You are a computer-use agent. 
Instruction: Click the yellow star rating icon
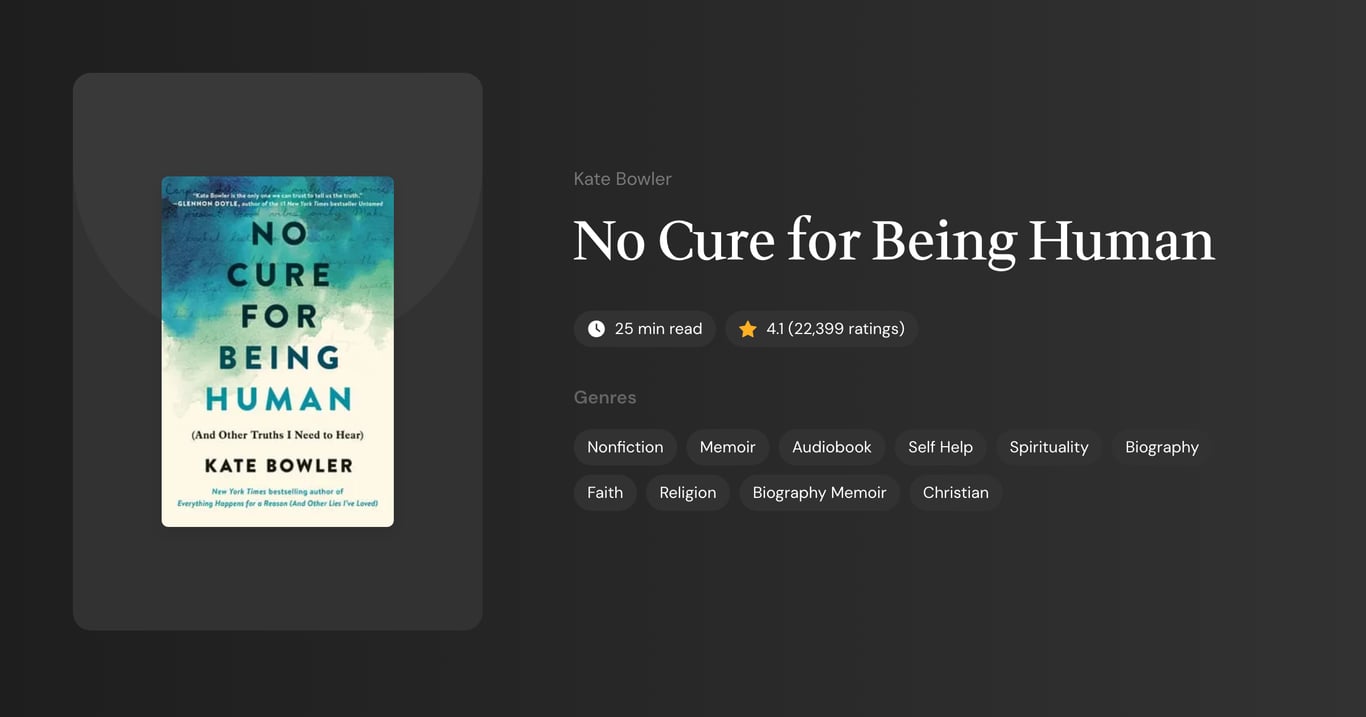[747, 329]
